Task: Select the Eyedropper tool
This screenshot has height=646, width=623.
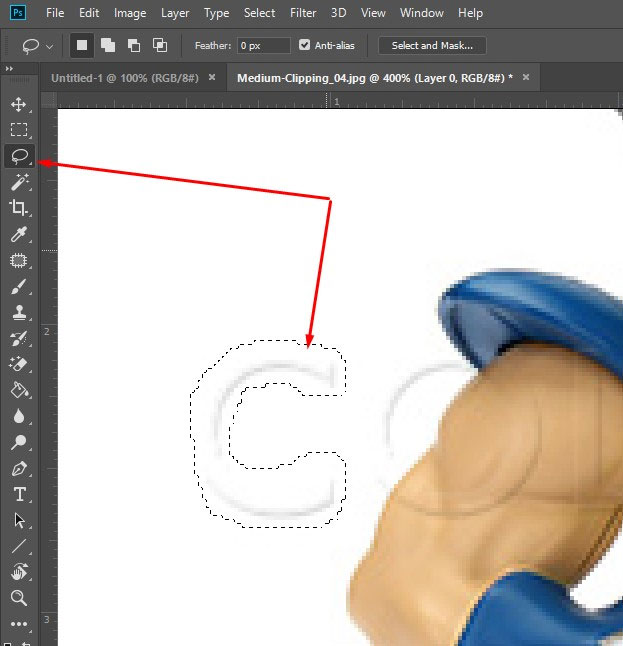Action: click(x=19, y=234)
